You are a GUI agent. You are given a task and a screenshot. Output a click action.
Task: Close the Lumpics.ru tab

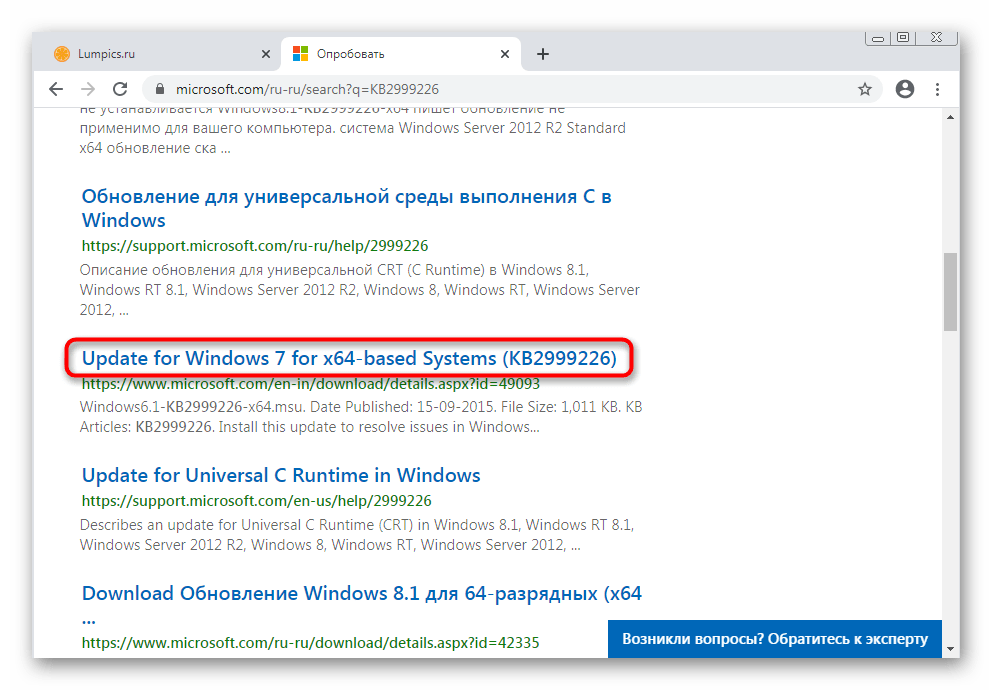click(x=266, y=54)
